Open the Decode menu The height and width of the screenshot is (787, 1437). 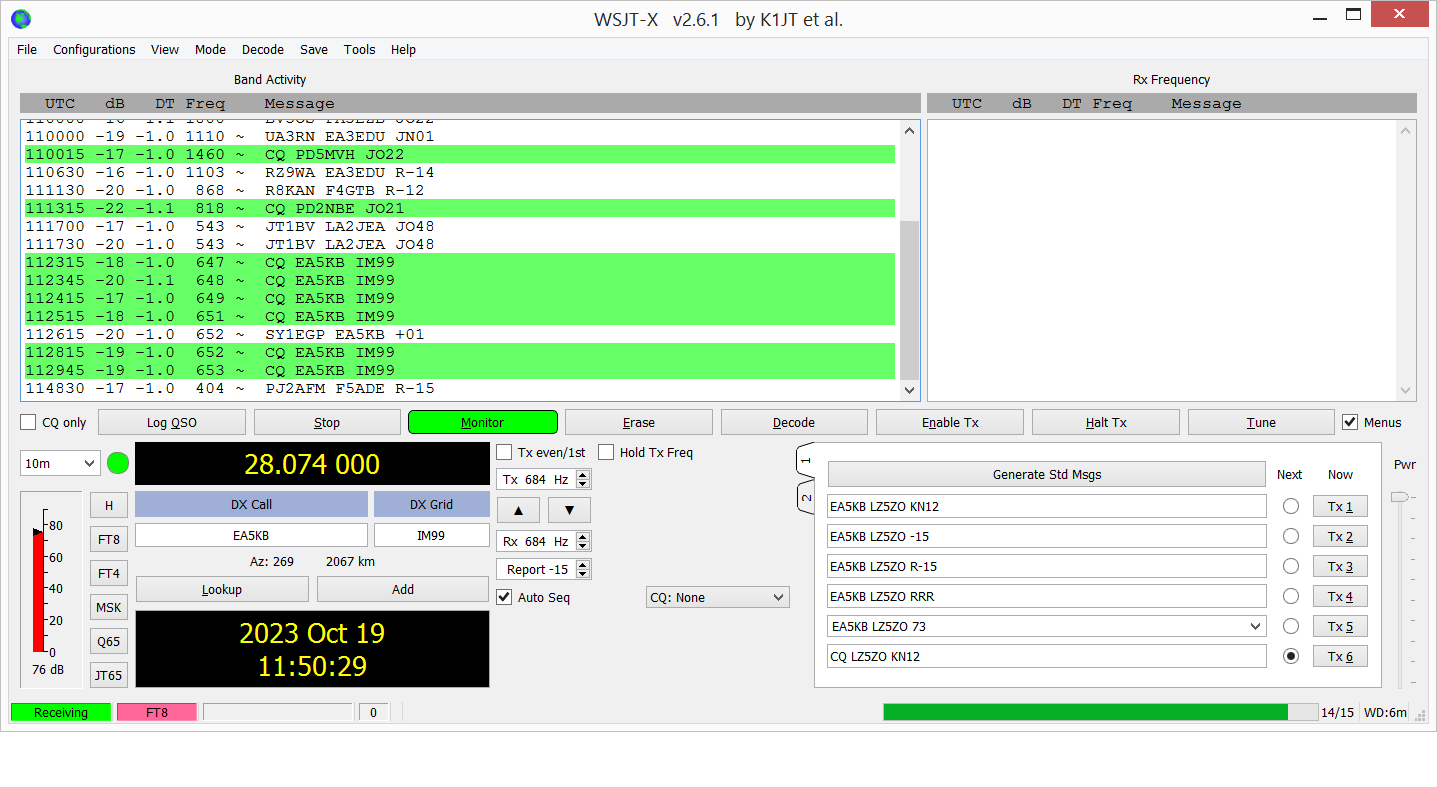[x=263, y=50]
